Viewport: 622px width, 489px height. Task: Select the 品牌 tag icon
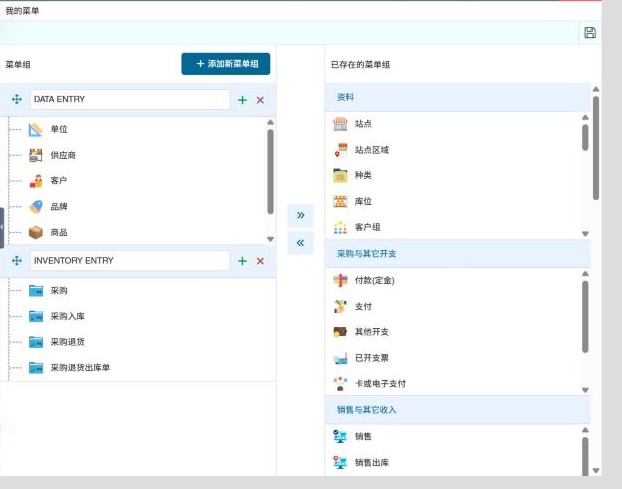tap(36, 207)
